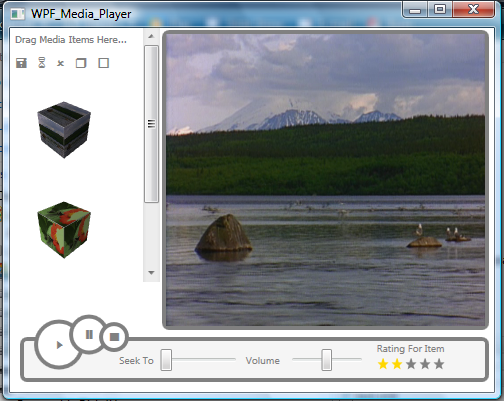Screen dimensions: 504x401
Task: Set rating to five stars
Action: coord(439,364)
